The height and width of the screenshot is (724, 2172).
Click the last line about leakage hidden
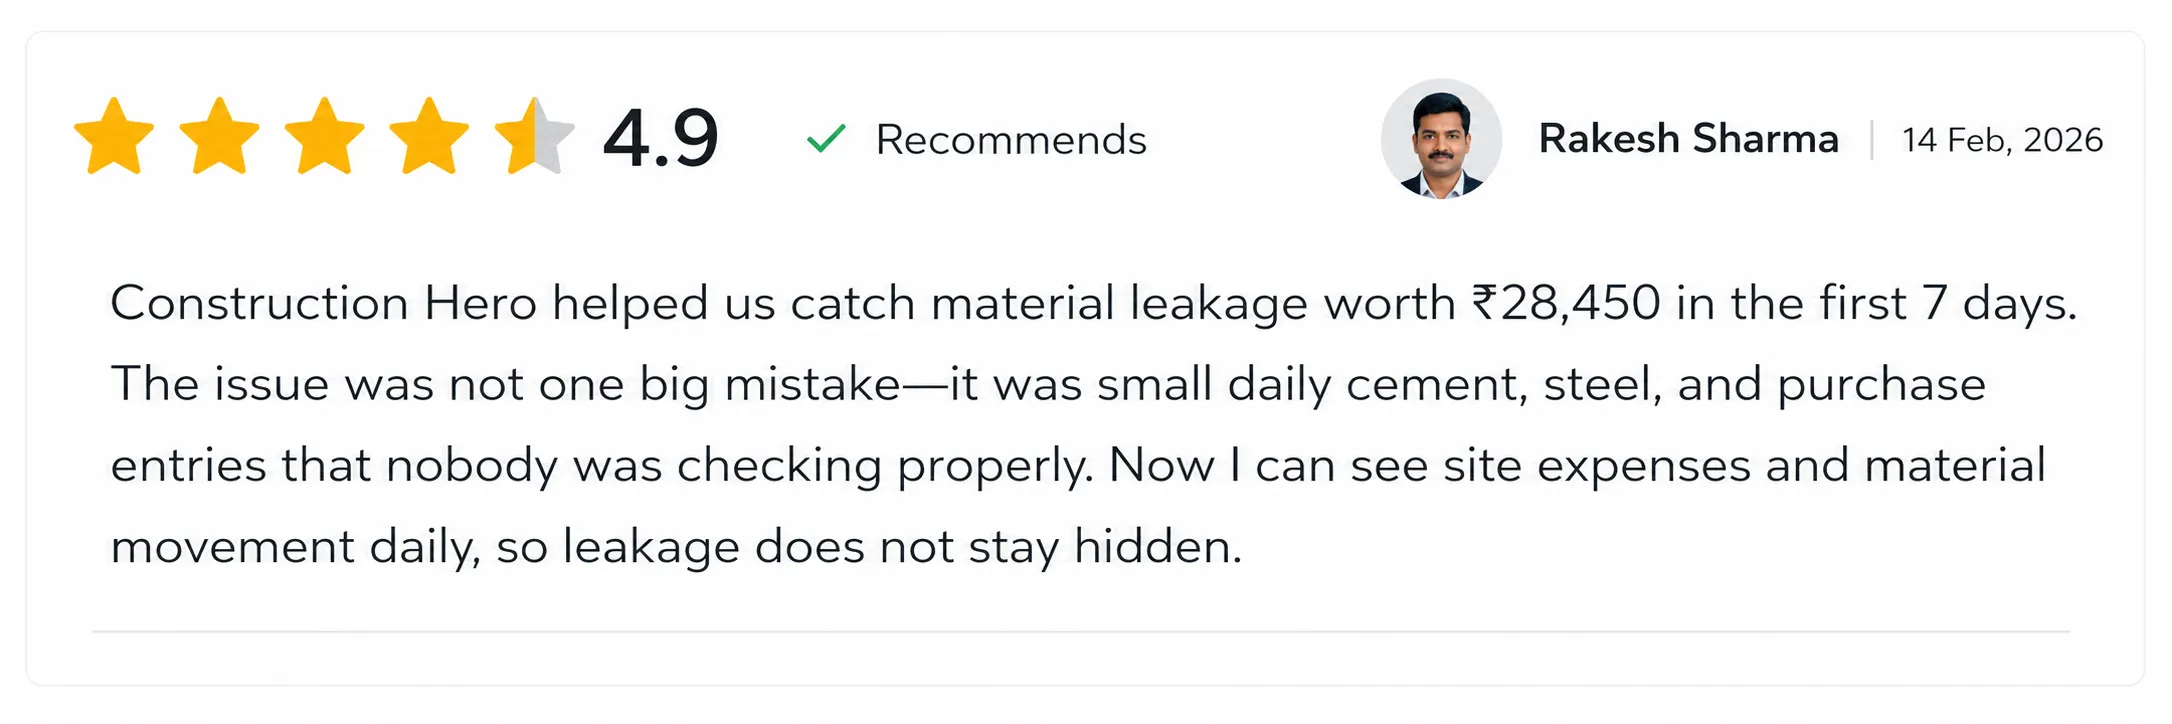676,548
